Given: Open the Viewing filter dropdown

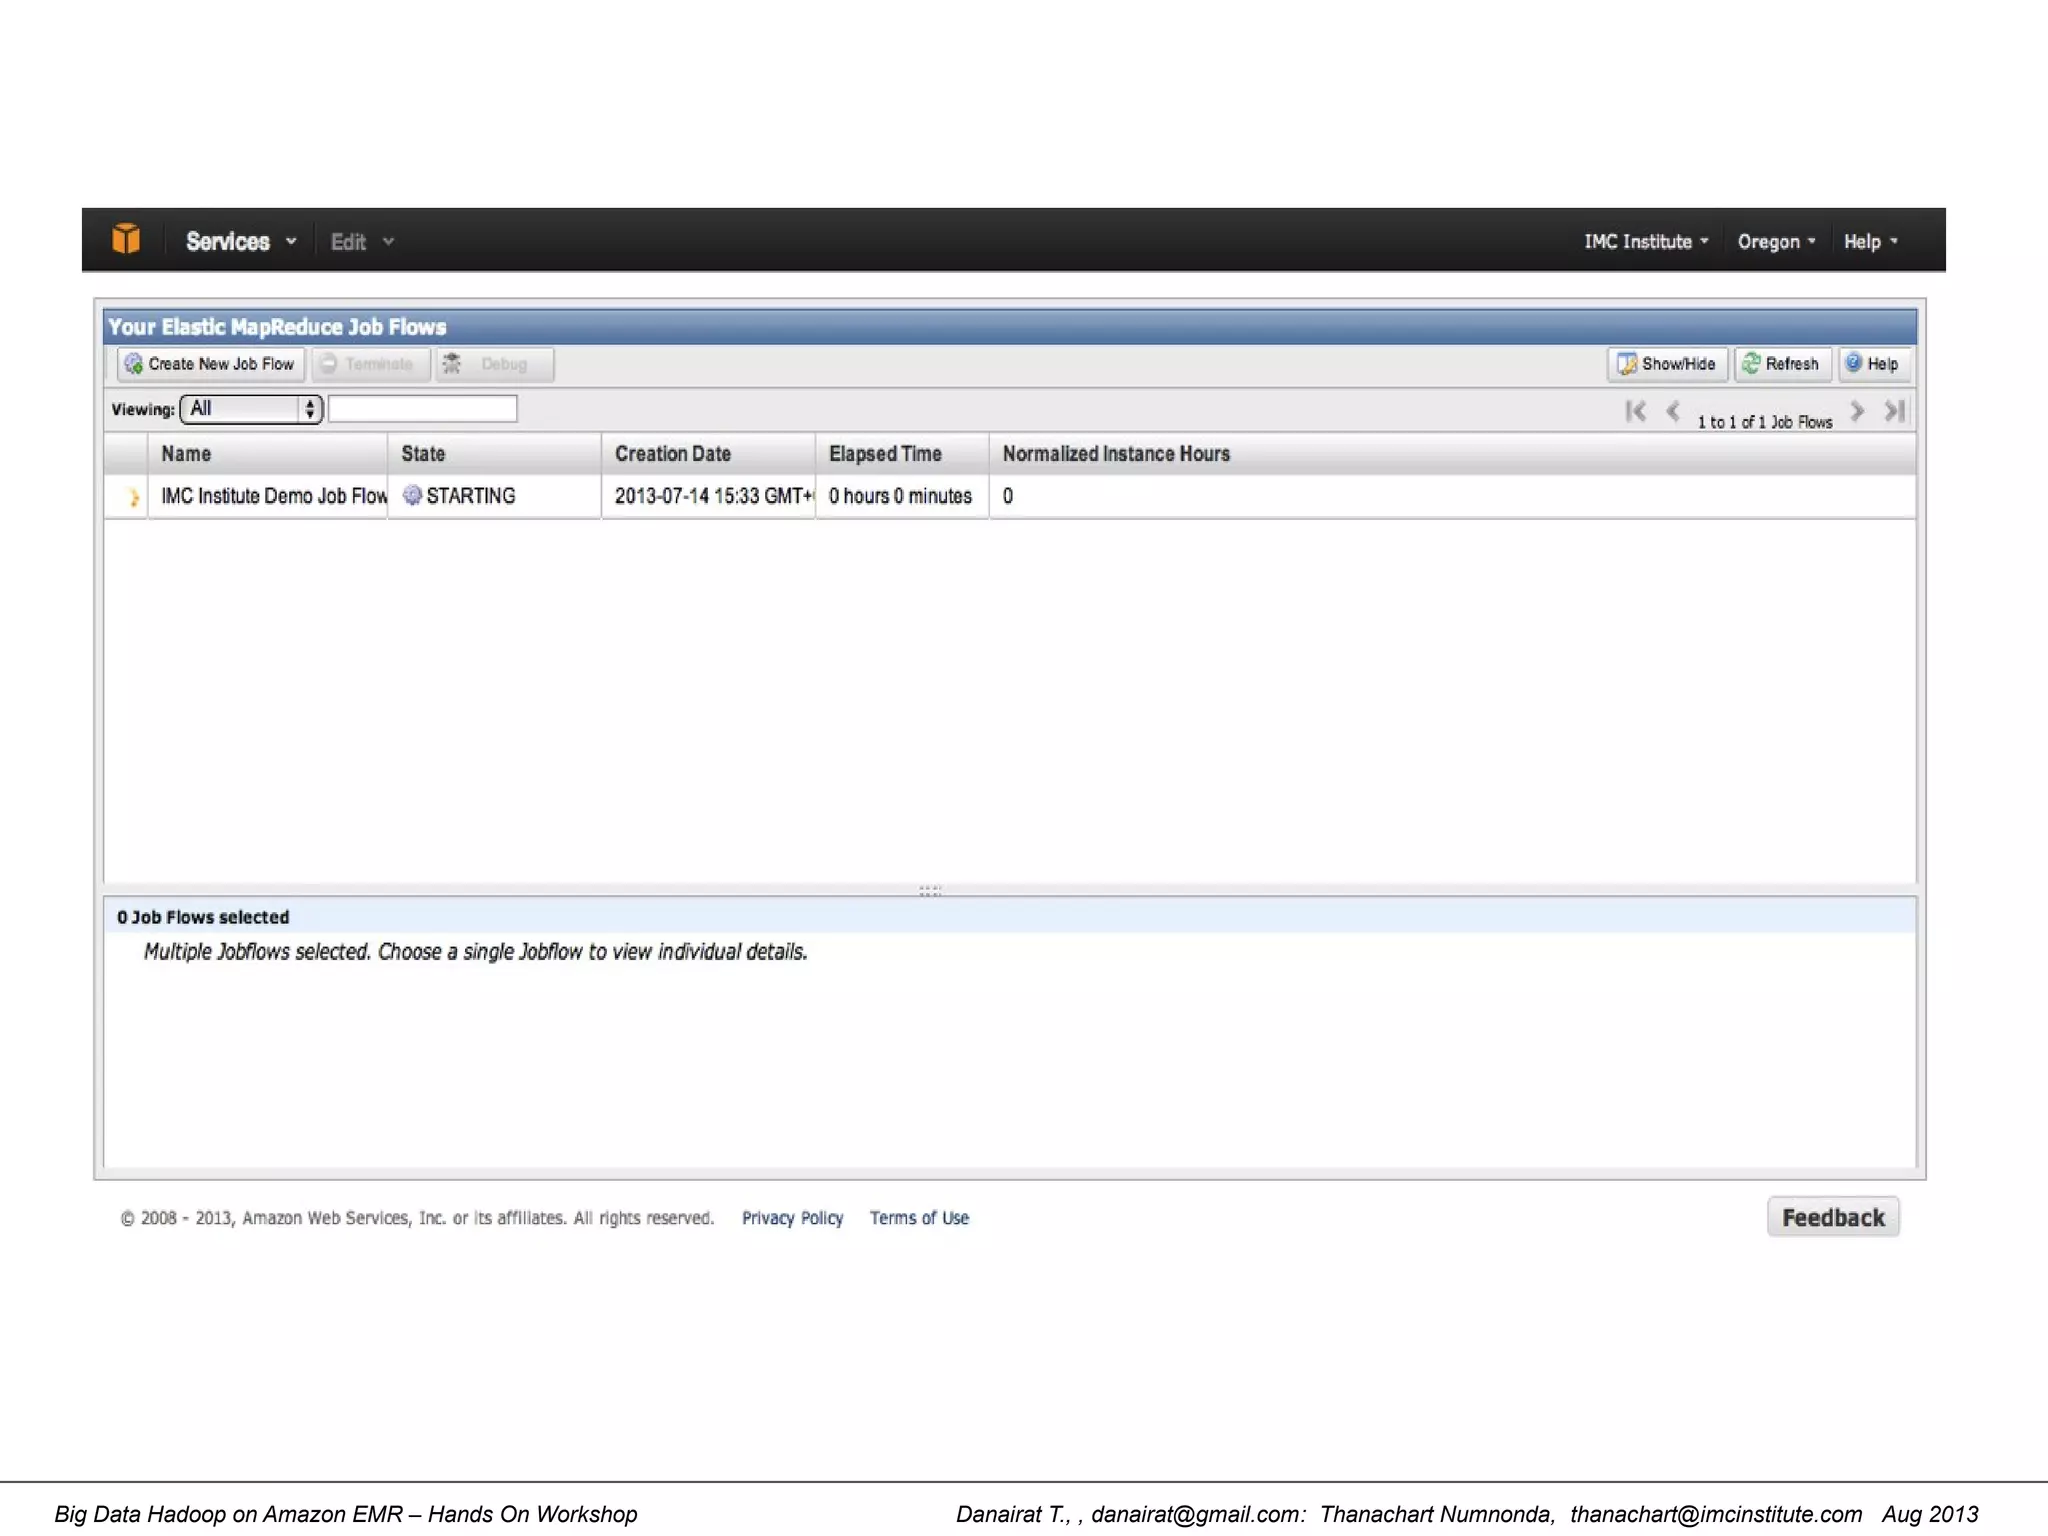Looking at the screenshot, I should point(251,409).
